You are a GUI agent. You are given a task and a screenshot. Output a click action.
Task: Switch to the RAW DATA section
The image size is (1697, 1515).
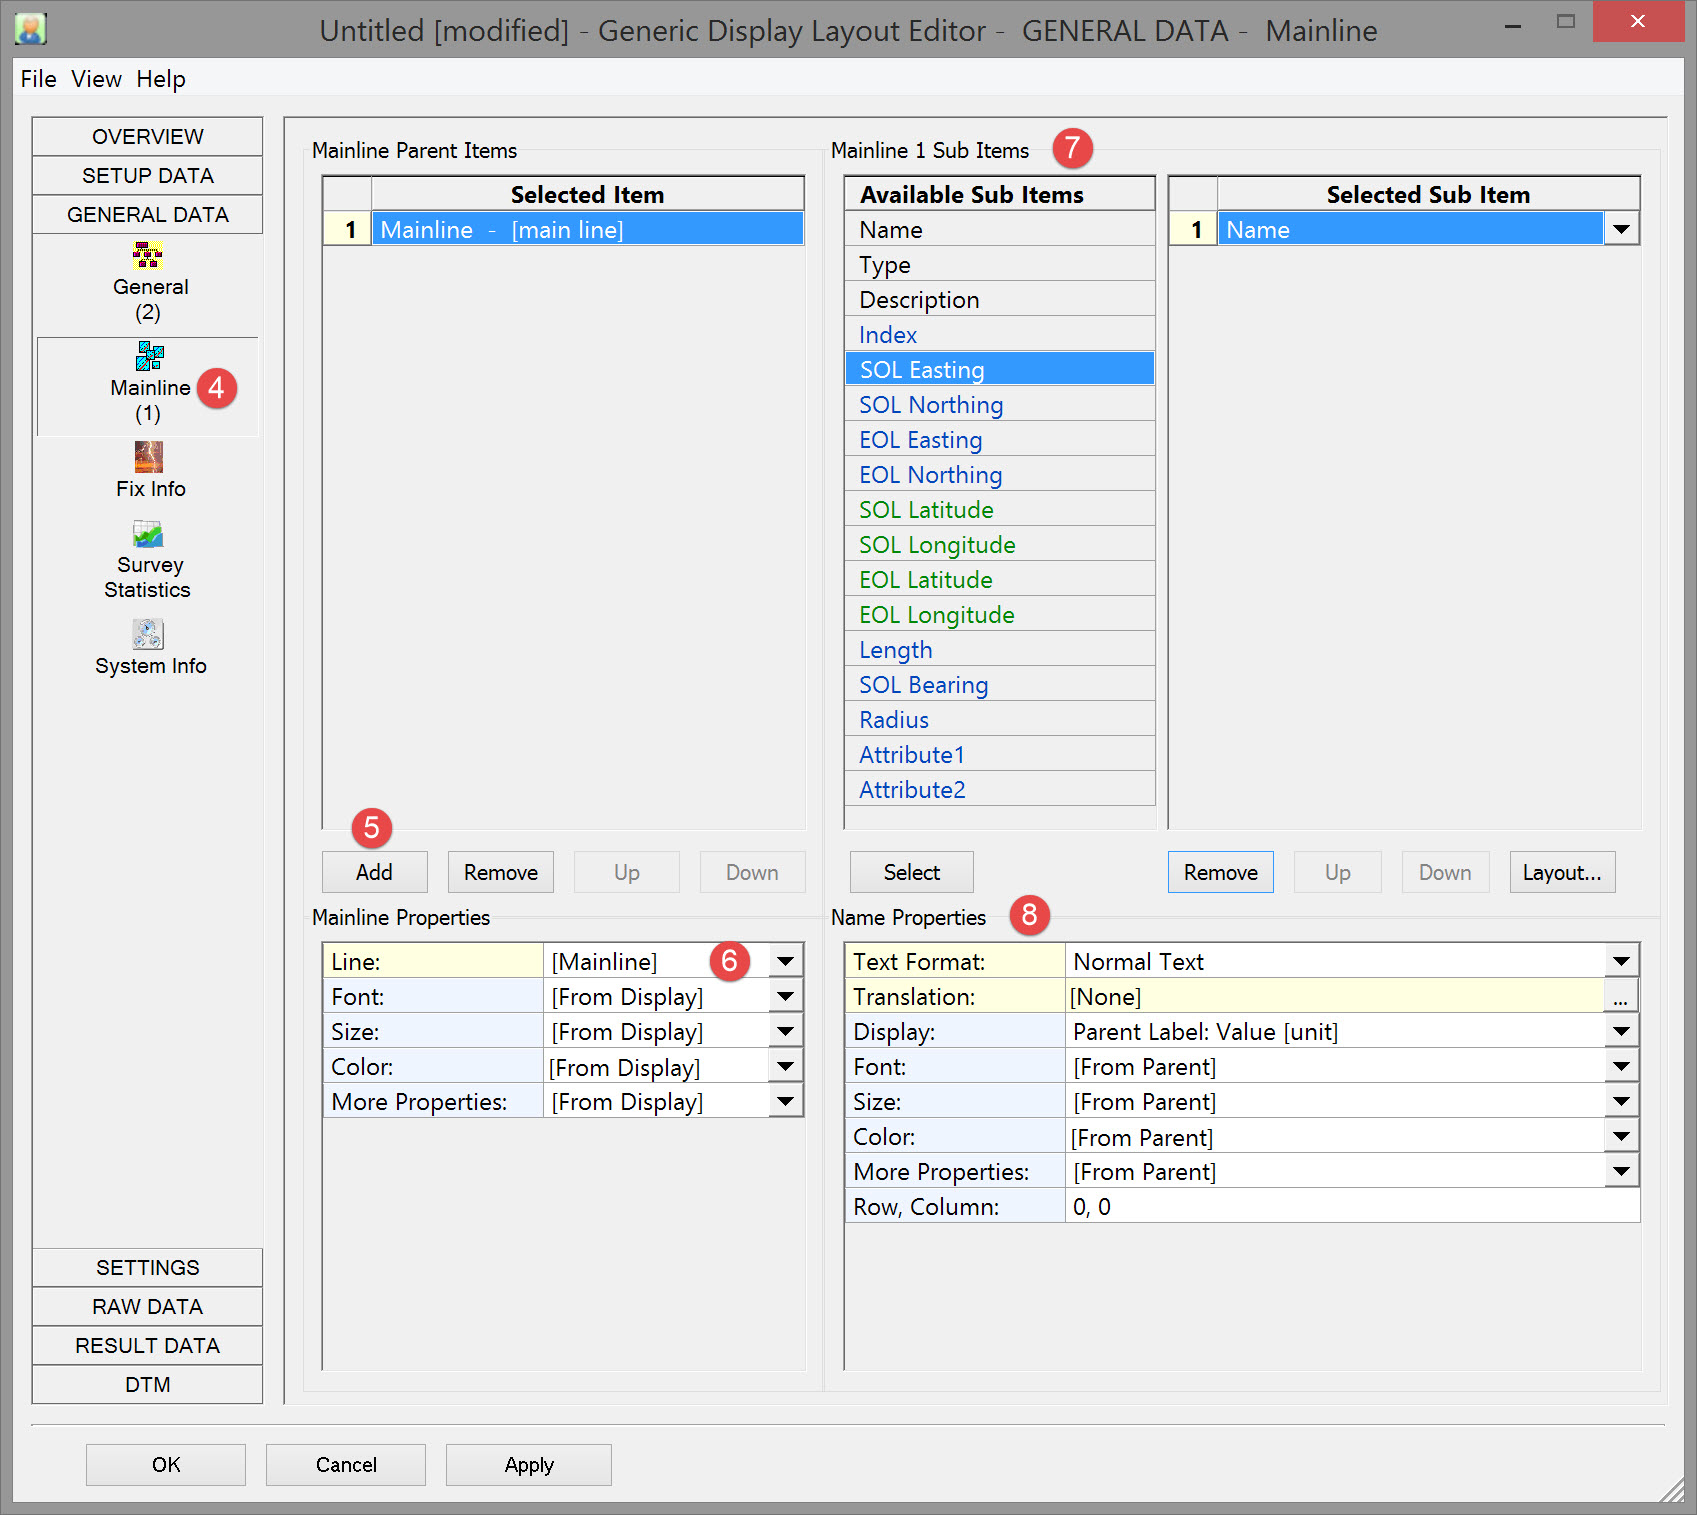(x=148, y=1307)
